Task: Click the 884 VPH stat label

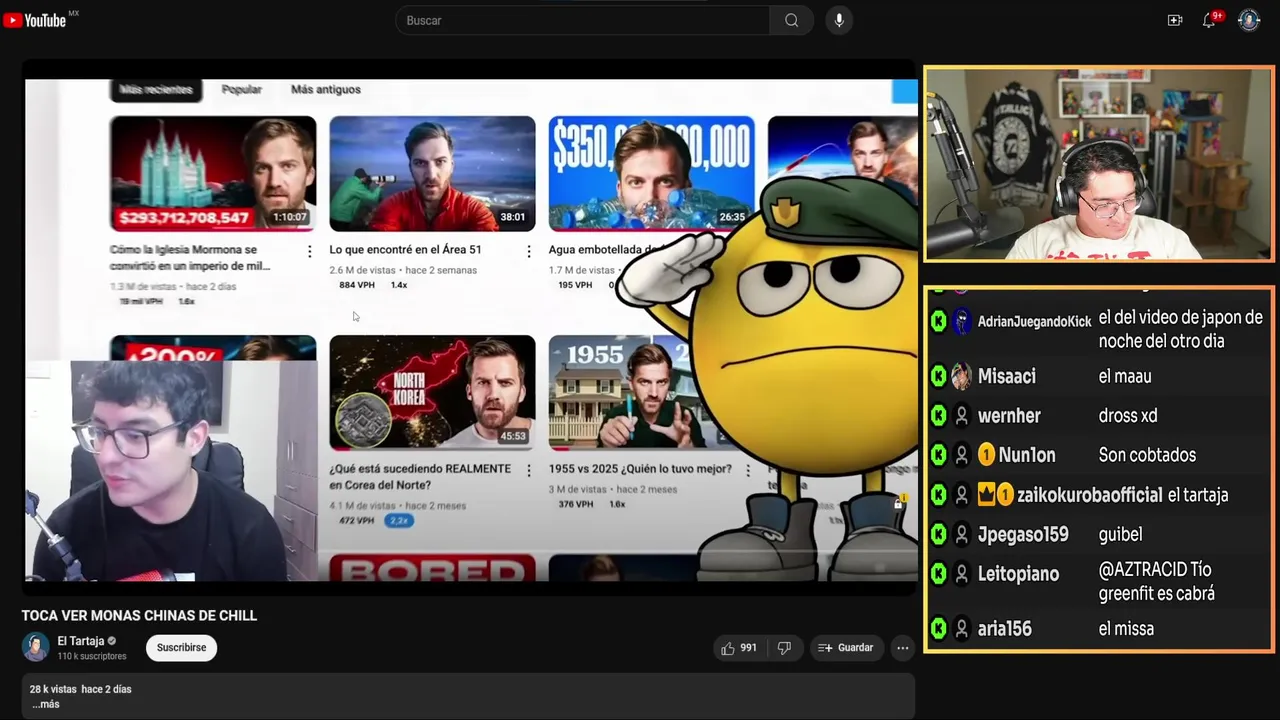Action: 357,285
